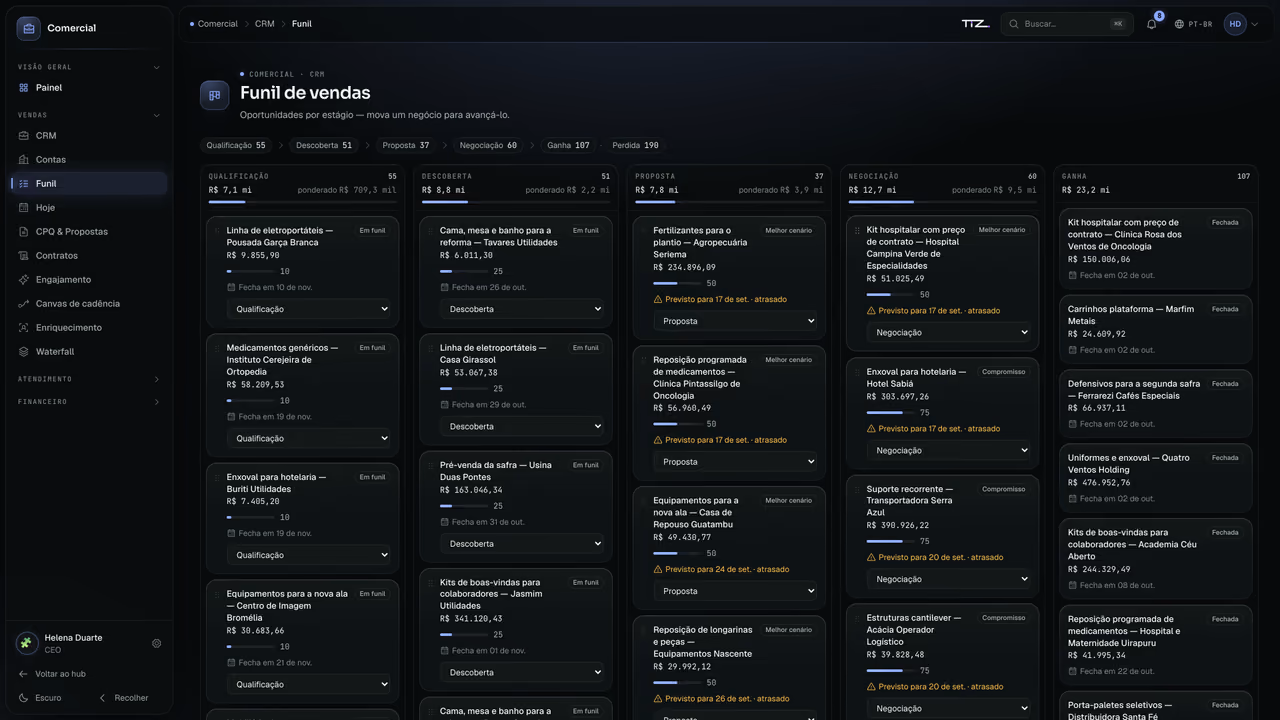Click Comercial breadcrumb link
This screenshot has width=1280, height=720.
pos(218,24)
